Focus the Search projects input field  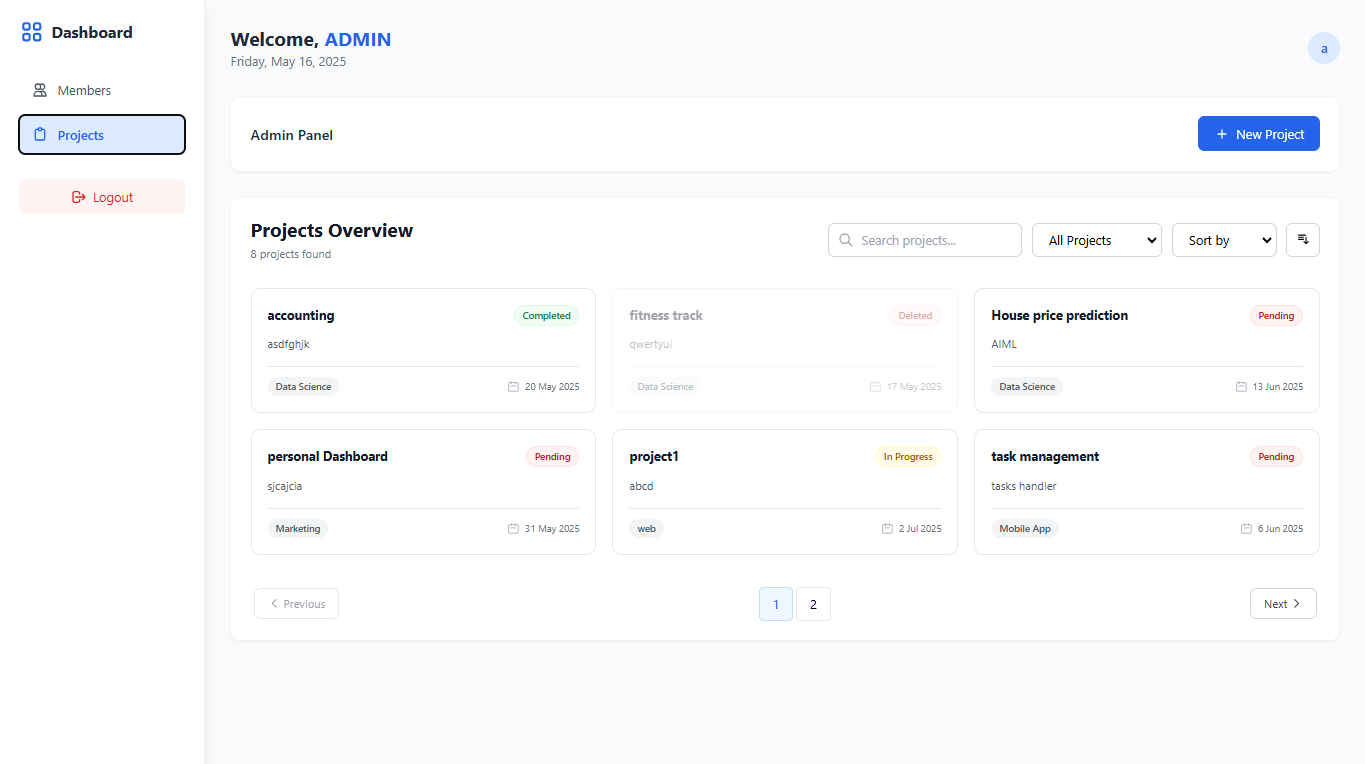[935, 240]
